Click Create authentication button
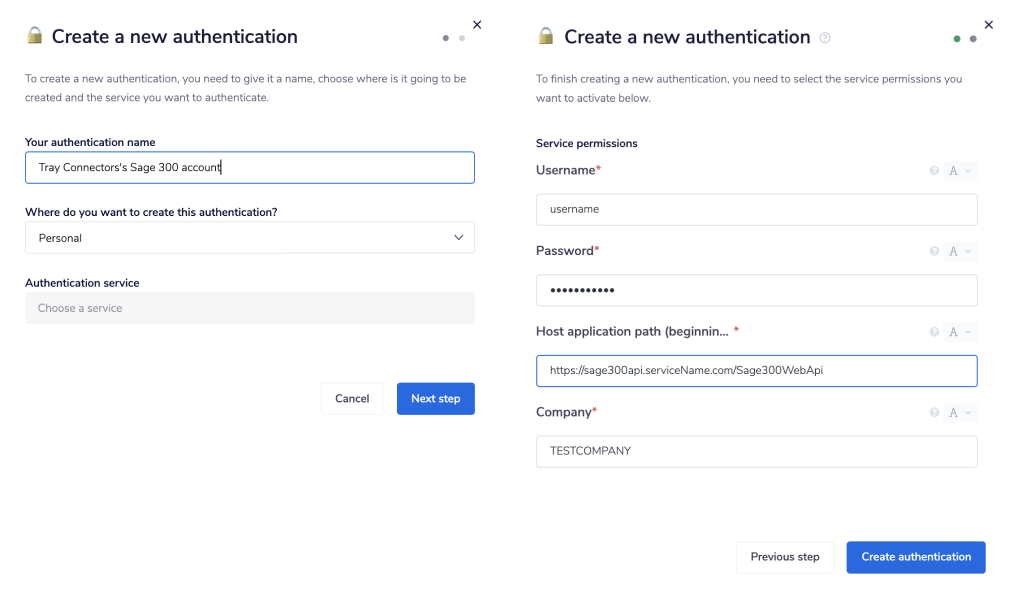The width and height of the screenshot is (1011, 598). pos(915,557)
